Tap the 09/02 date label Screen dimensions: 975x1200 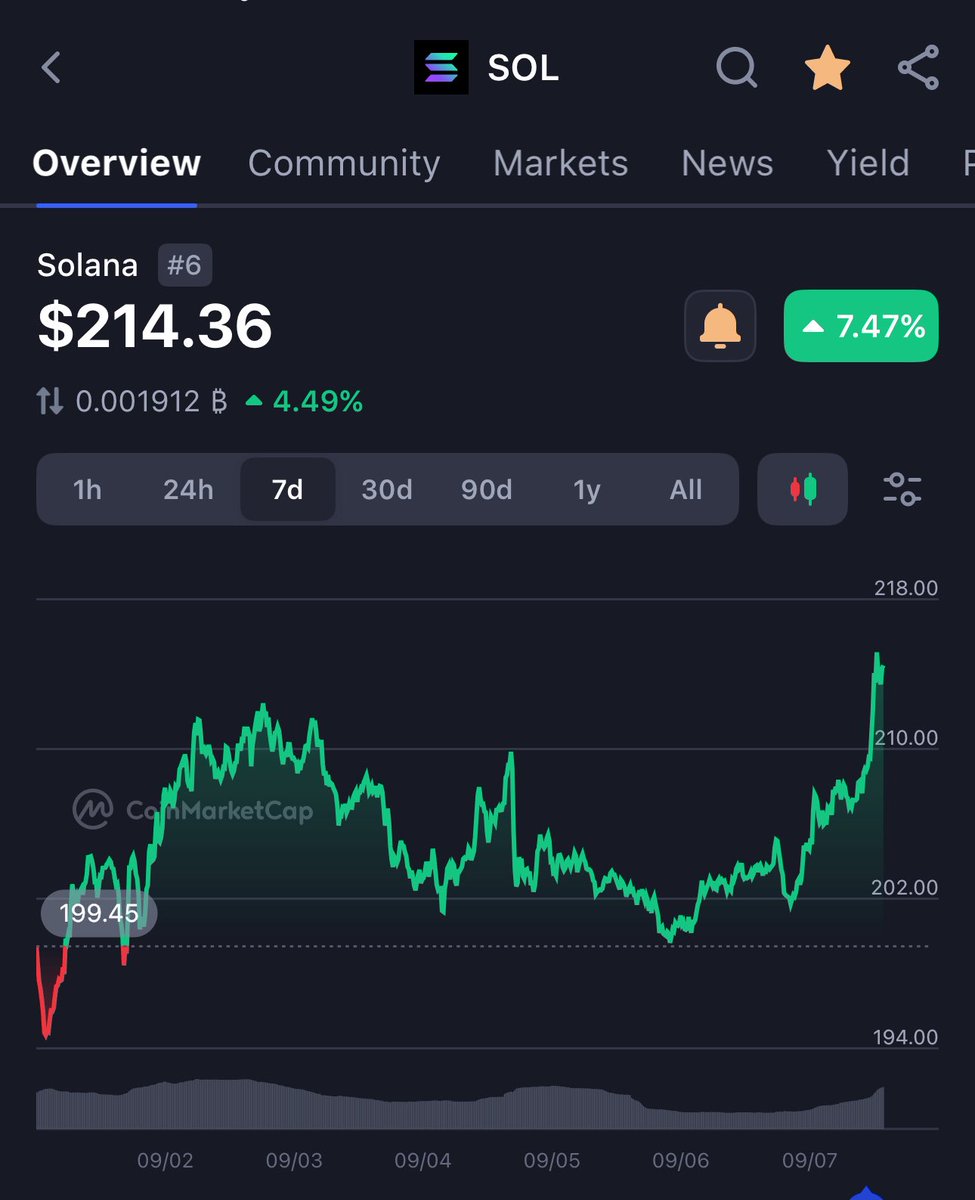pos(165,1161)
